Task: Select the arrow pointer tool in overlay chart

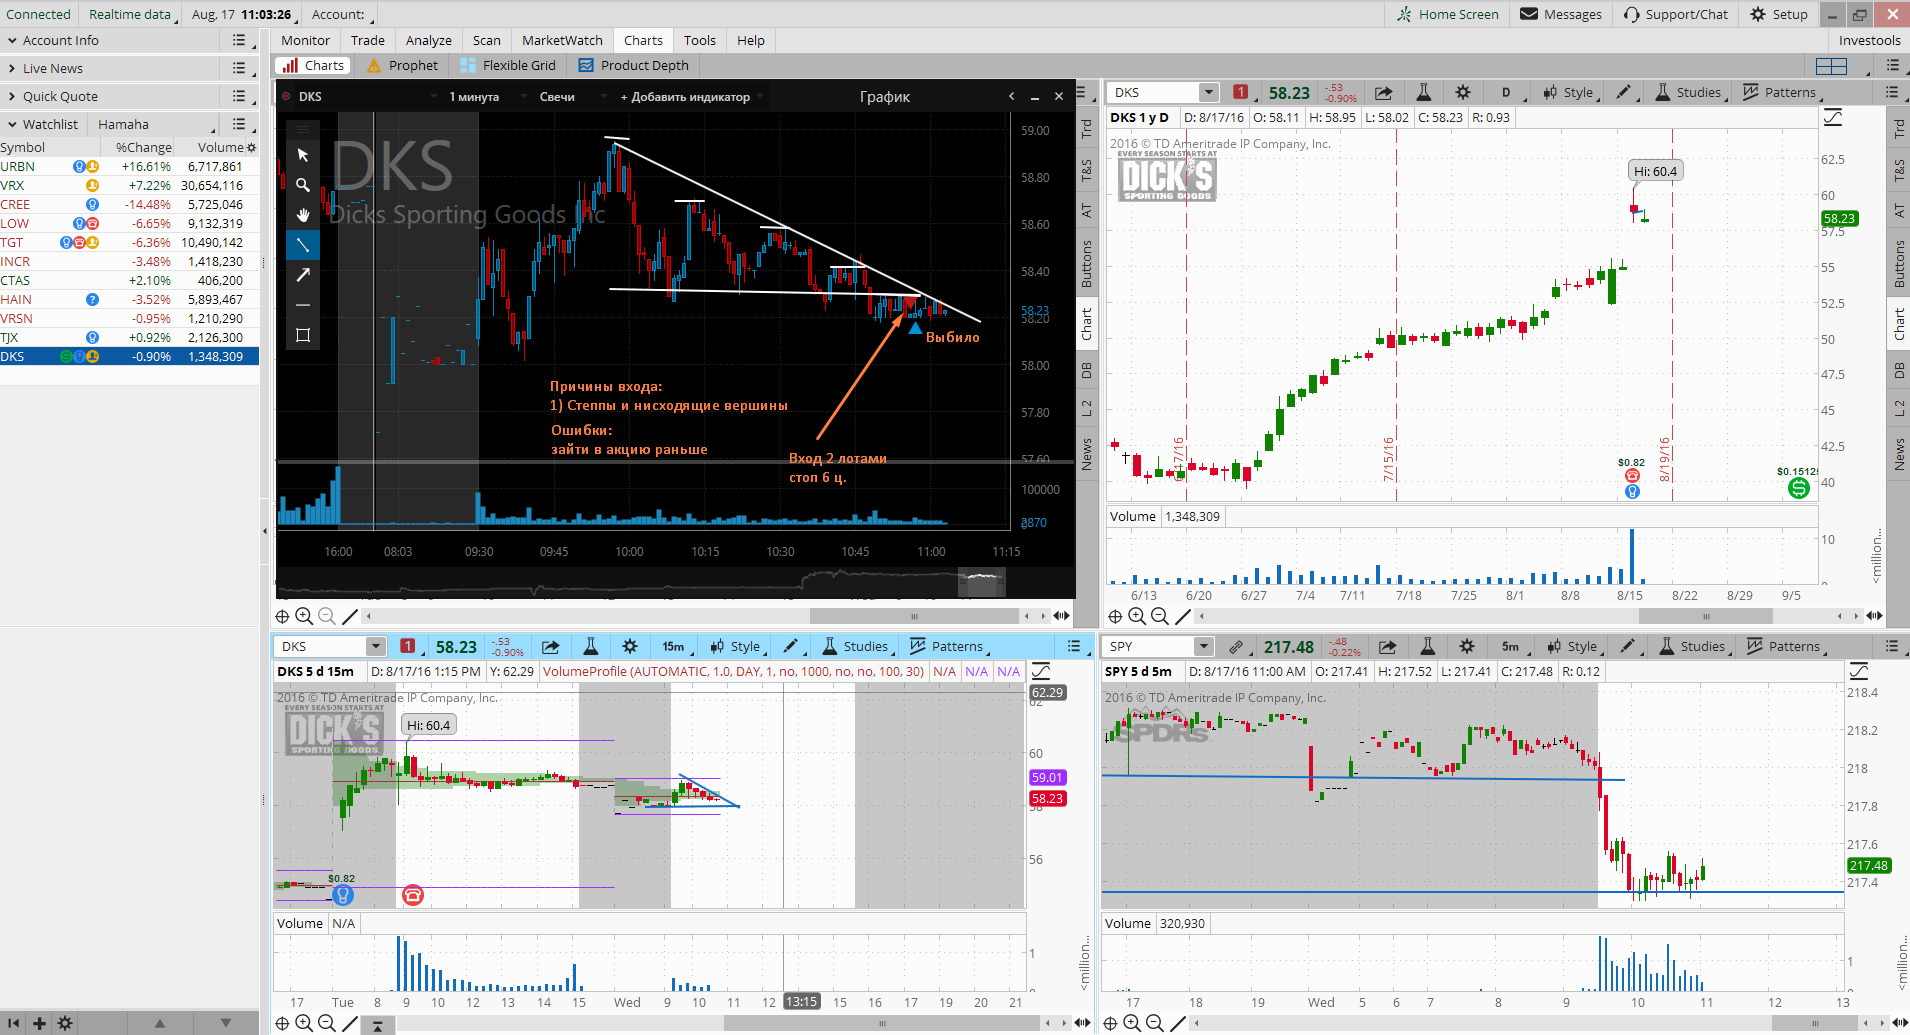Action: pyautogui.click(x=303, y=155)
